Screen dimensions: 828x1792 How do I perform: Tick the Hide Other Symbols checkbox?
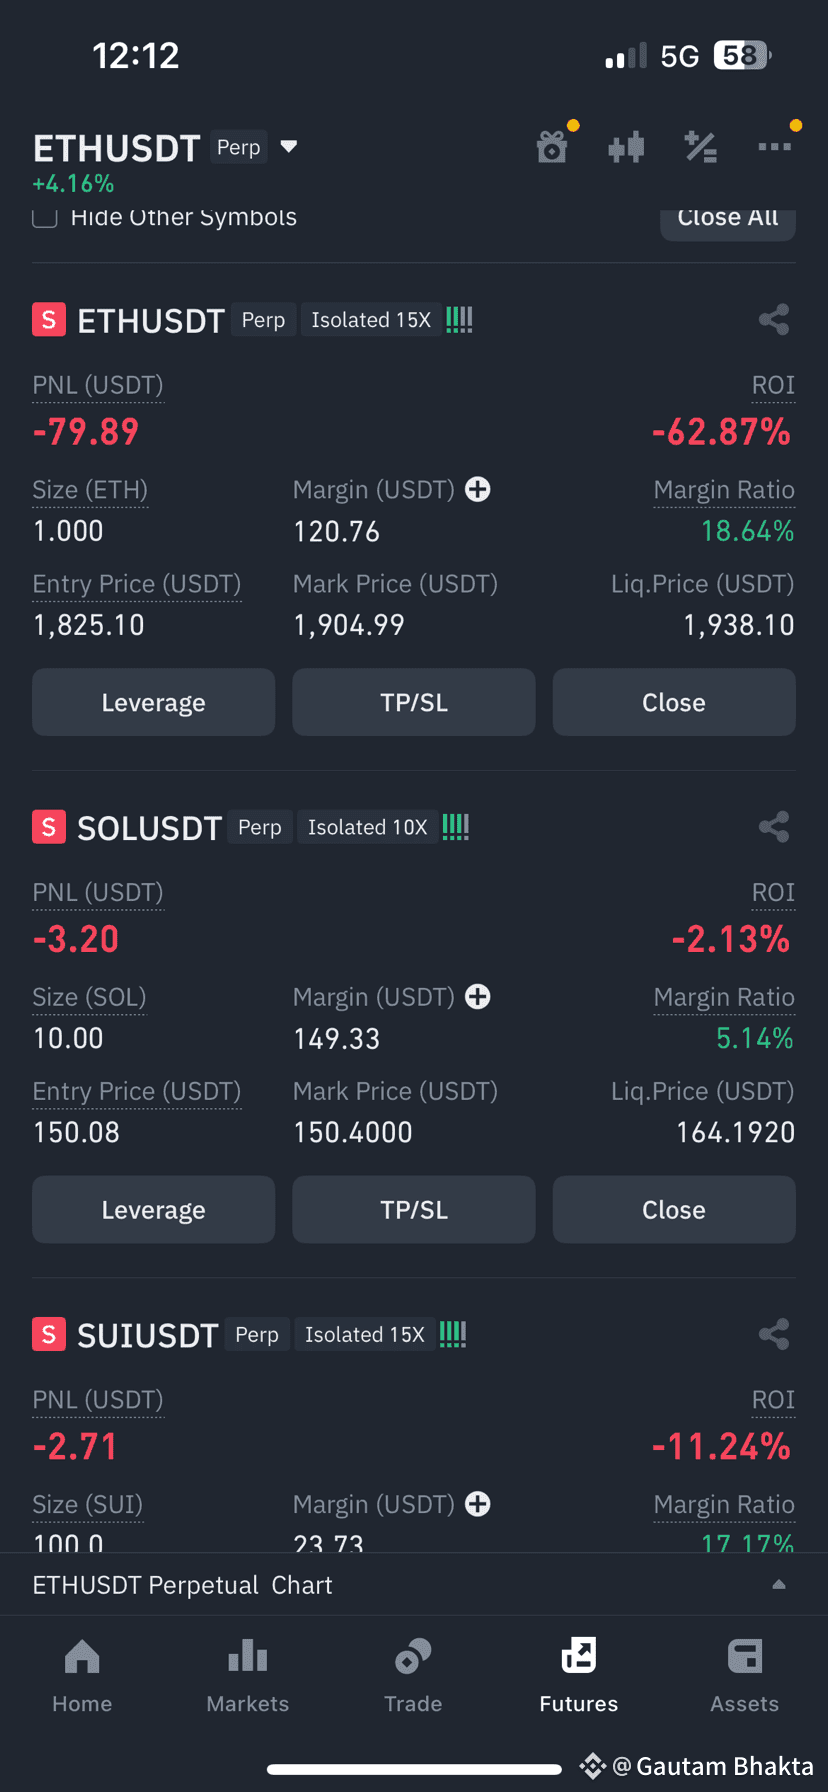[x=44, y=217]
